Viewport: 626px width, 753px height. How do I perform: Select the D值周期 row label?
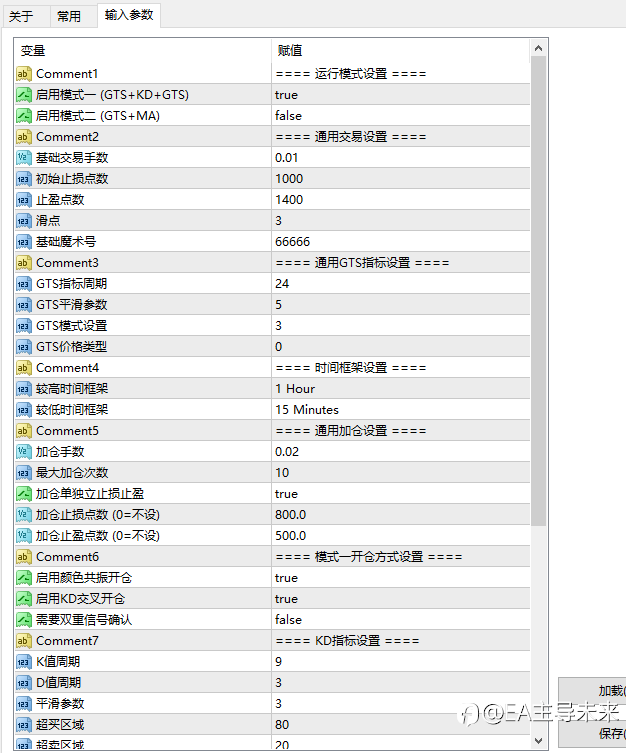(58, 683)
